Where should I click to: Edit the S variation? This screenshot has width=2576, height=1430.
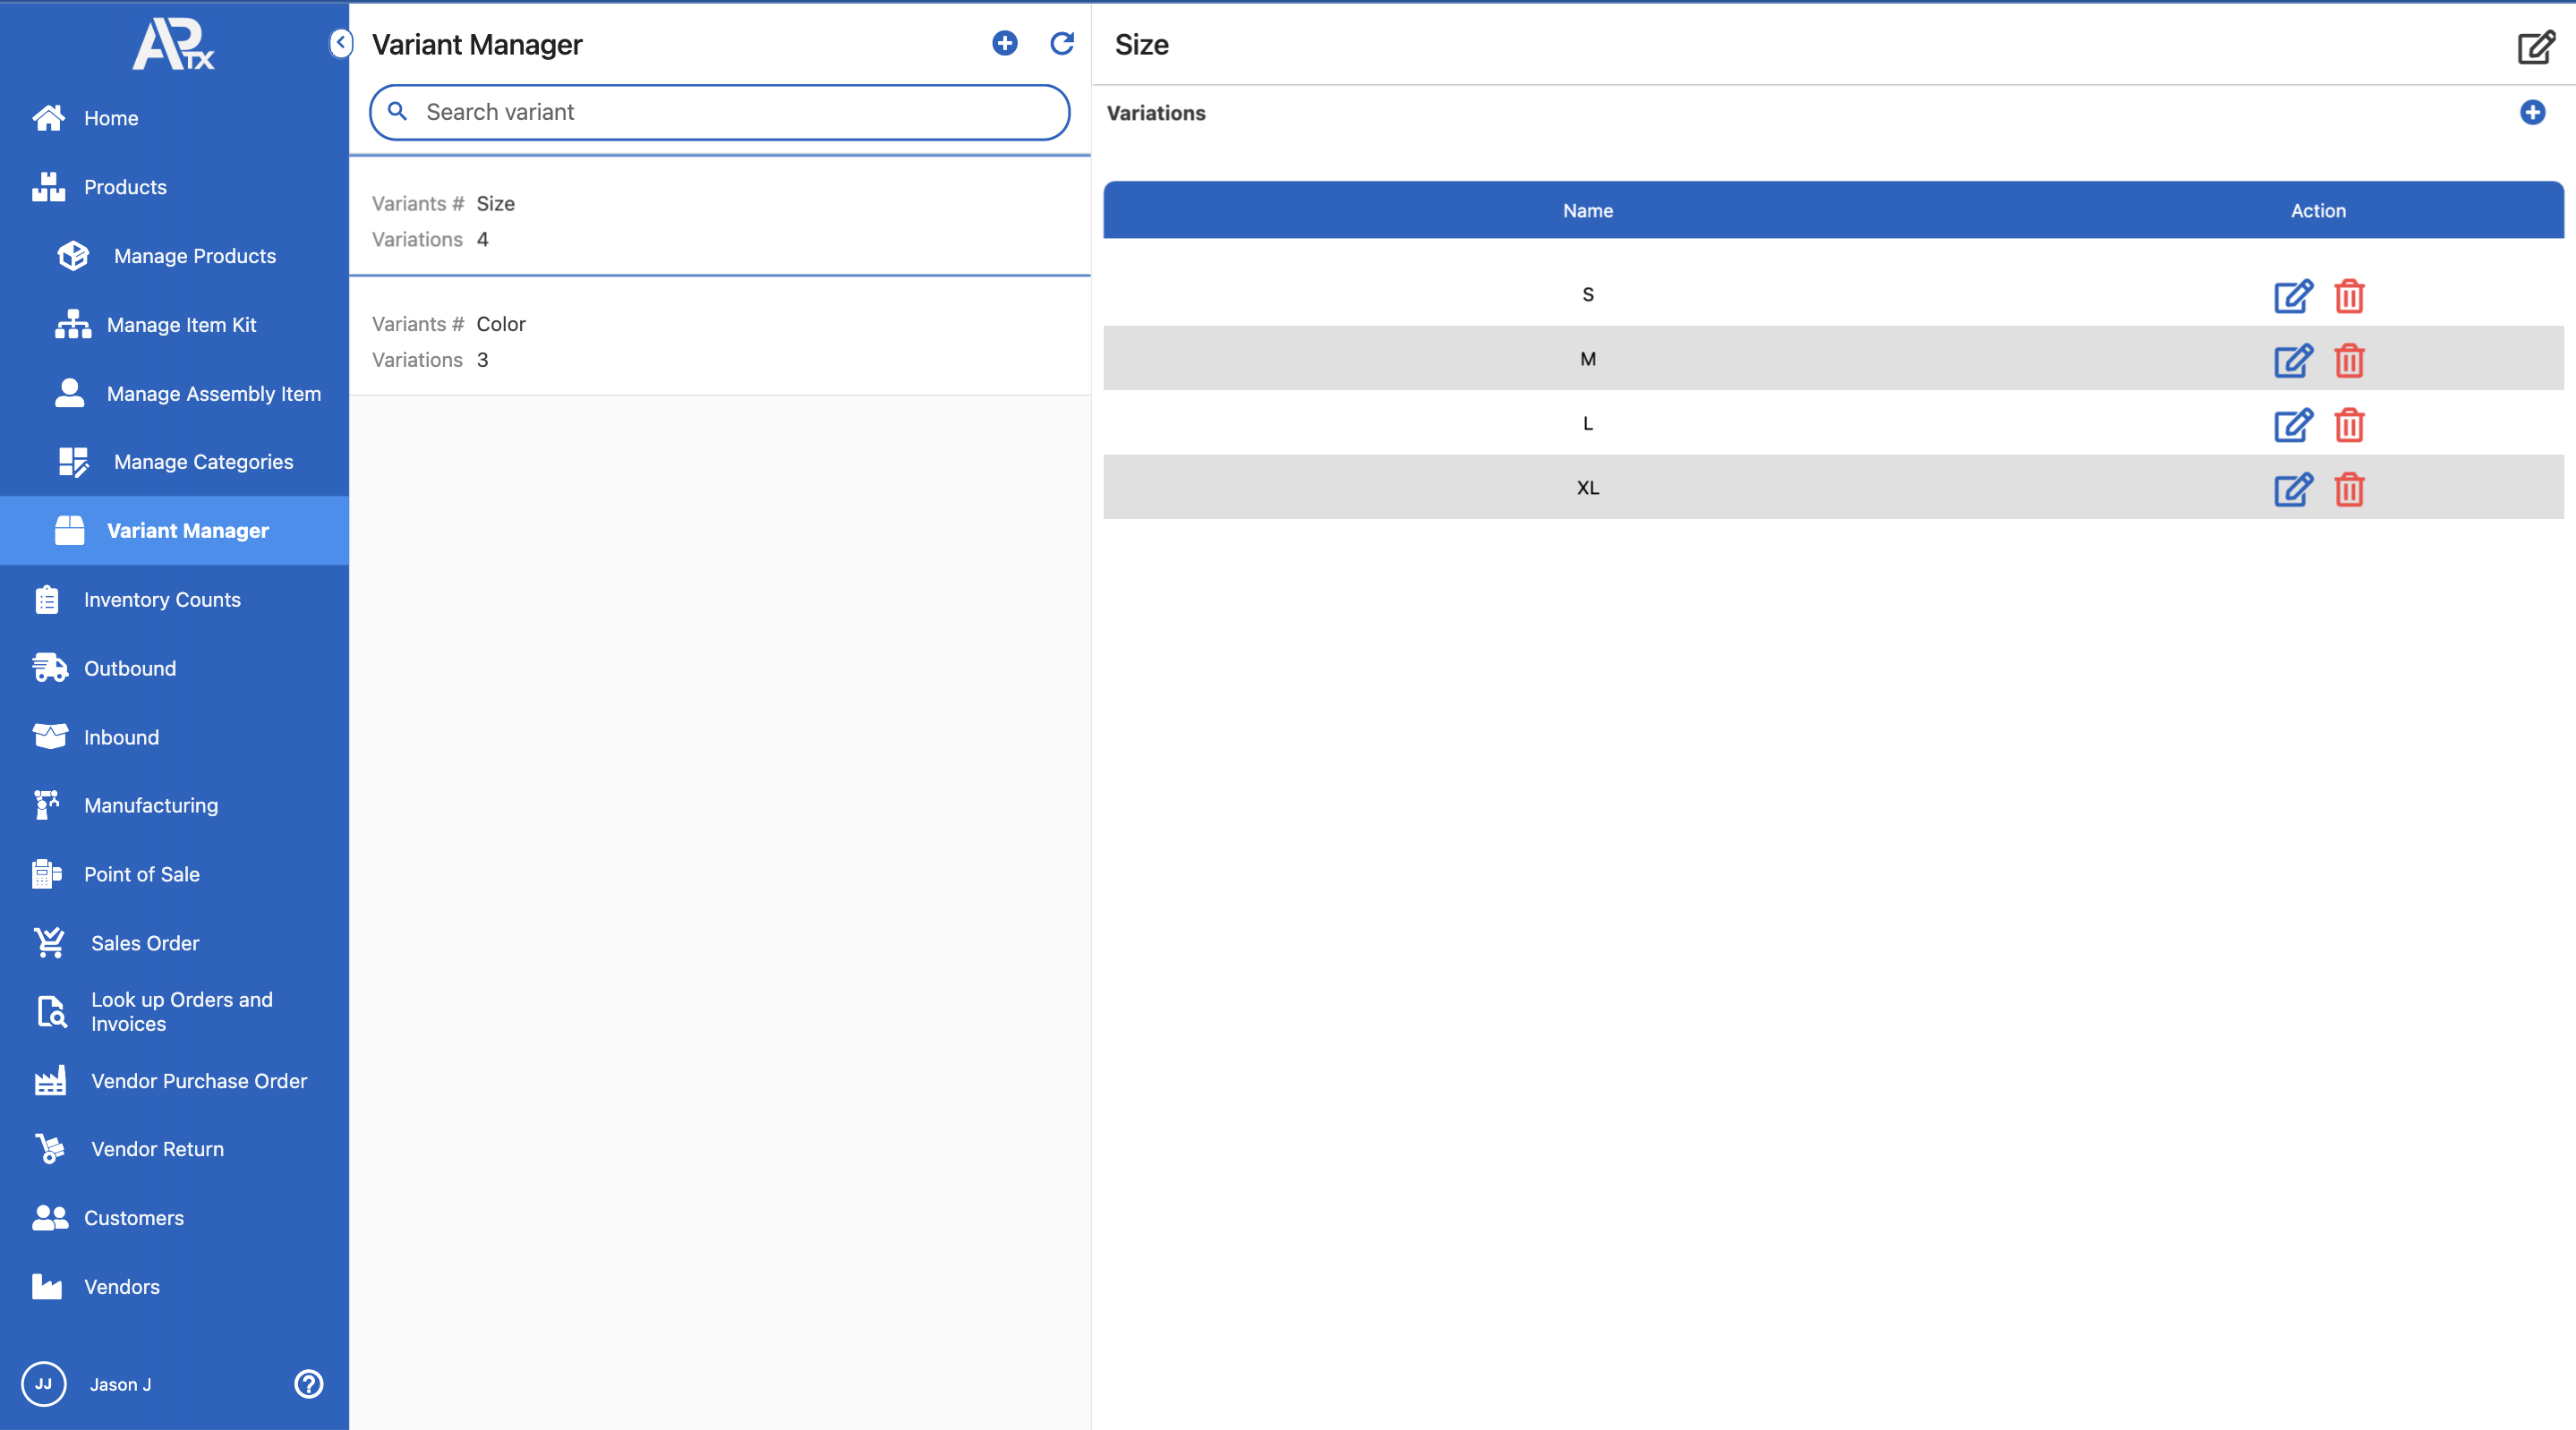[x=2292, y=296]
